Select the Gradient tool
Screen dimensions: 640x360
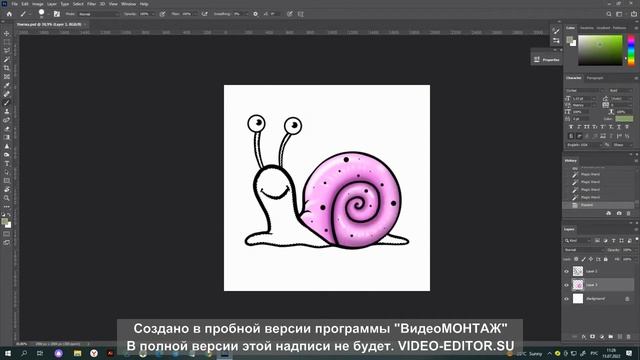pyautogui.click(x=7, y=137)
